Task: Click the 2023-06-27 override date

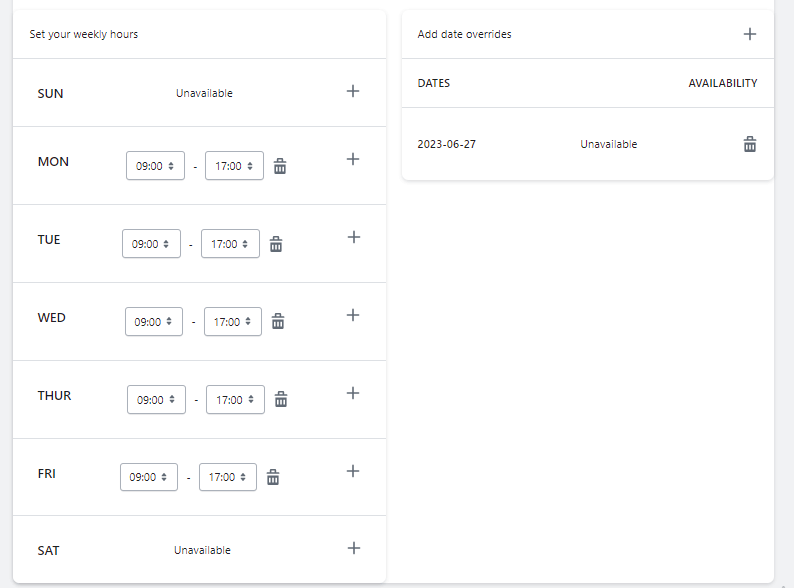Action: pyautogui.click(x=447, y=144)
